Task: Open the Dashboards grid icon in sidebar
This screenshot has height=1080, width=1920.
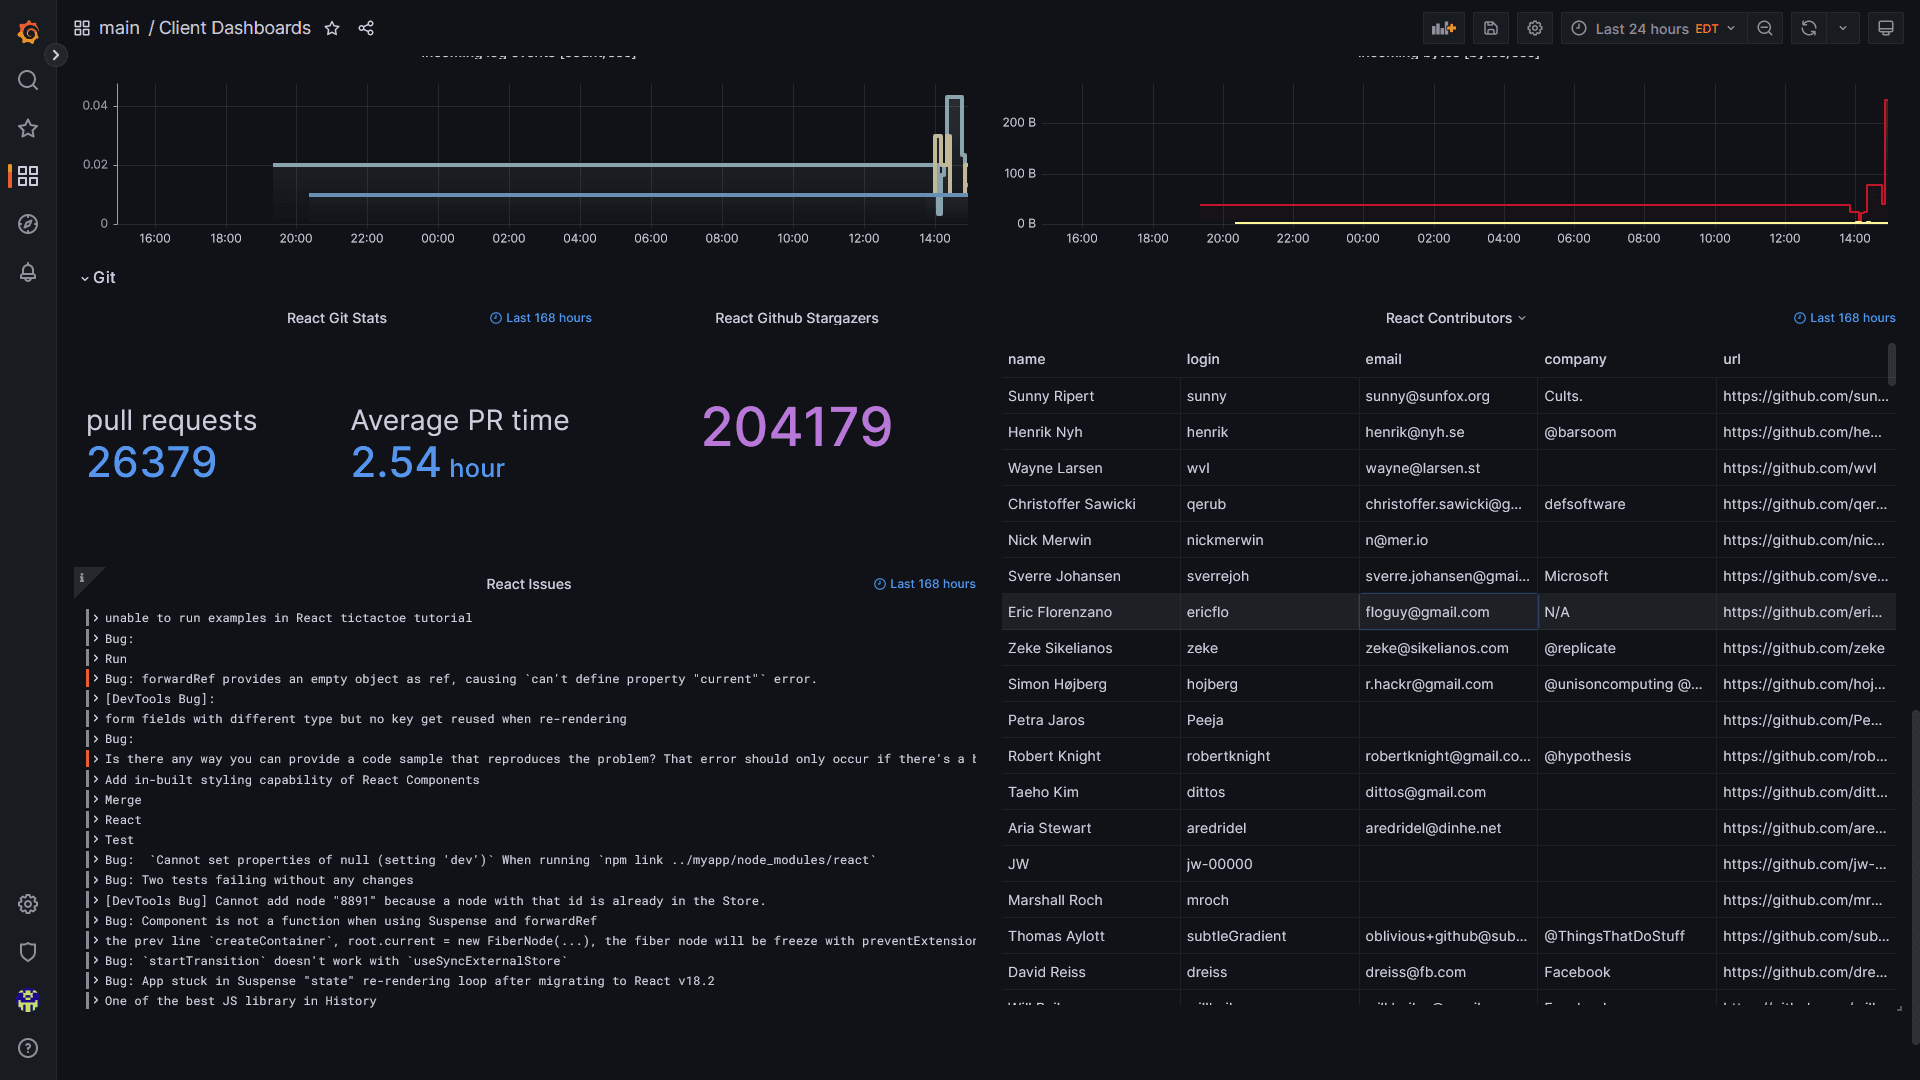Action: click(x=28, y=176)
